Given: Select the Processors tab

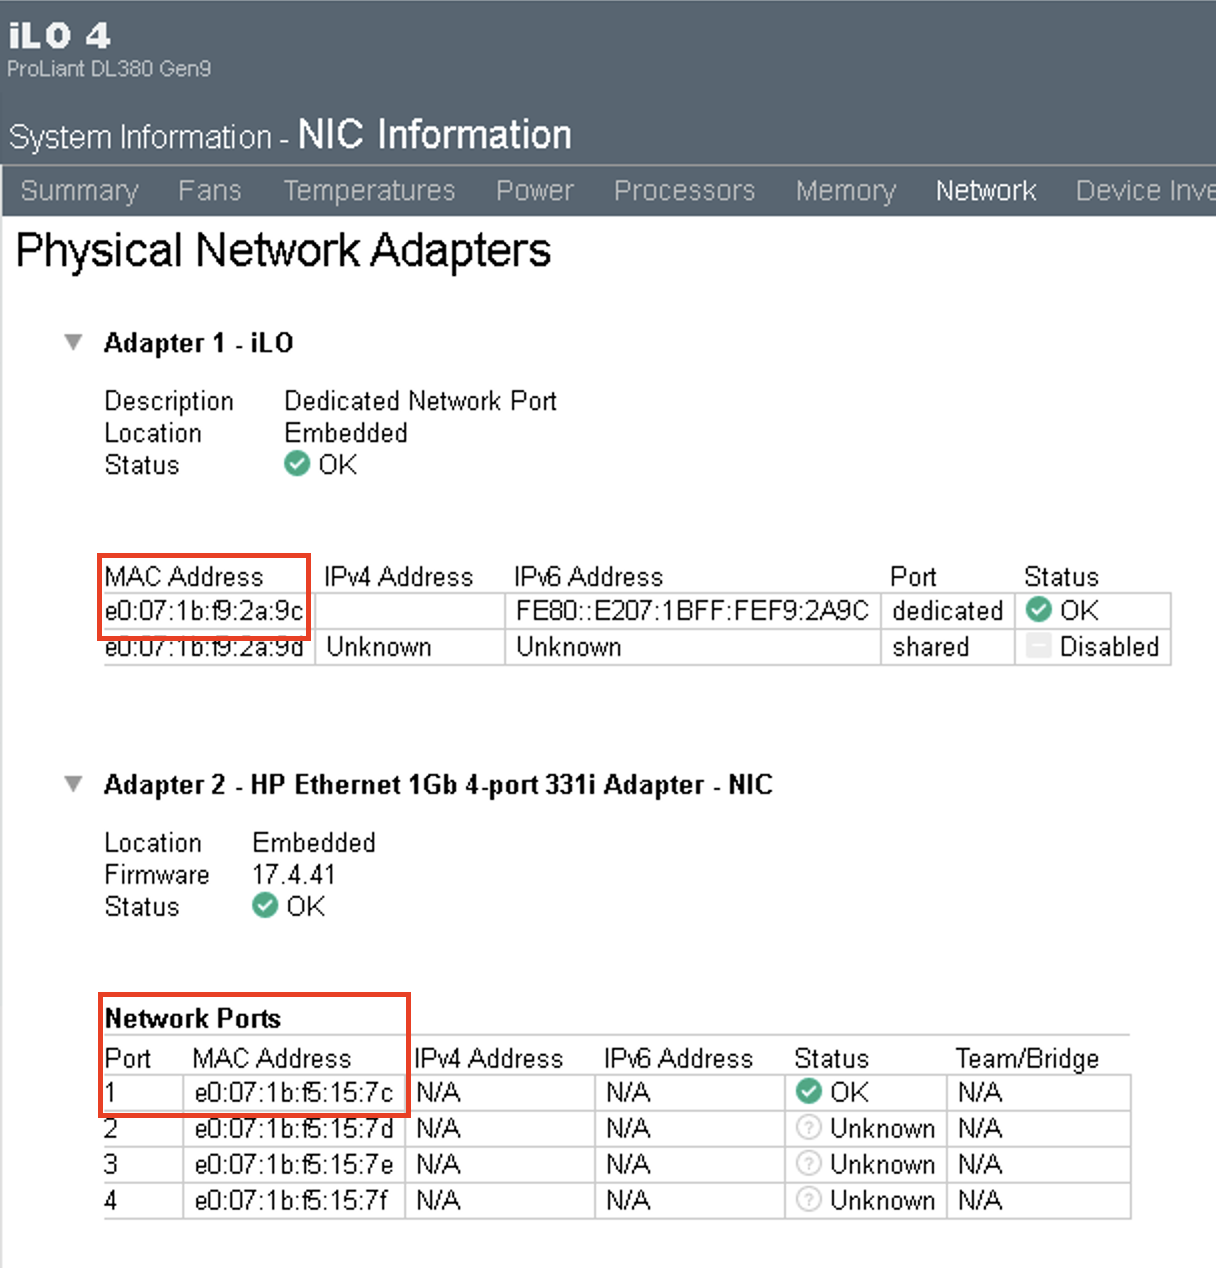Looking at the screenshot, I should tap(684, 191).
